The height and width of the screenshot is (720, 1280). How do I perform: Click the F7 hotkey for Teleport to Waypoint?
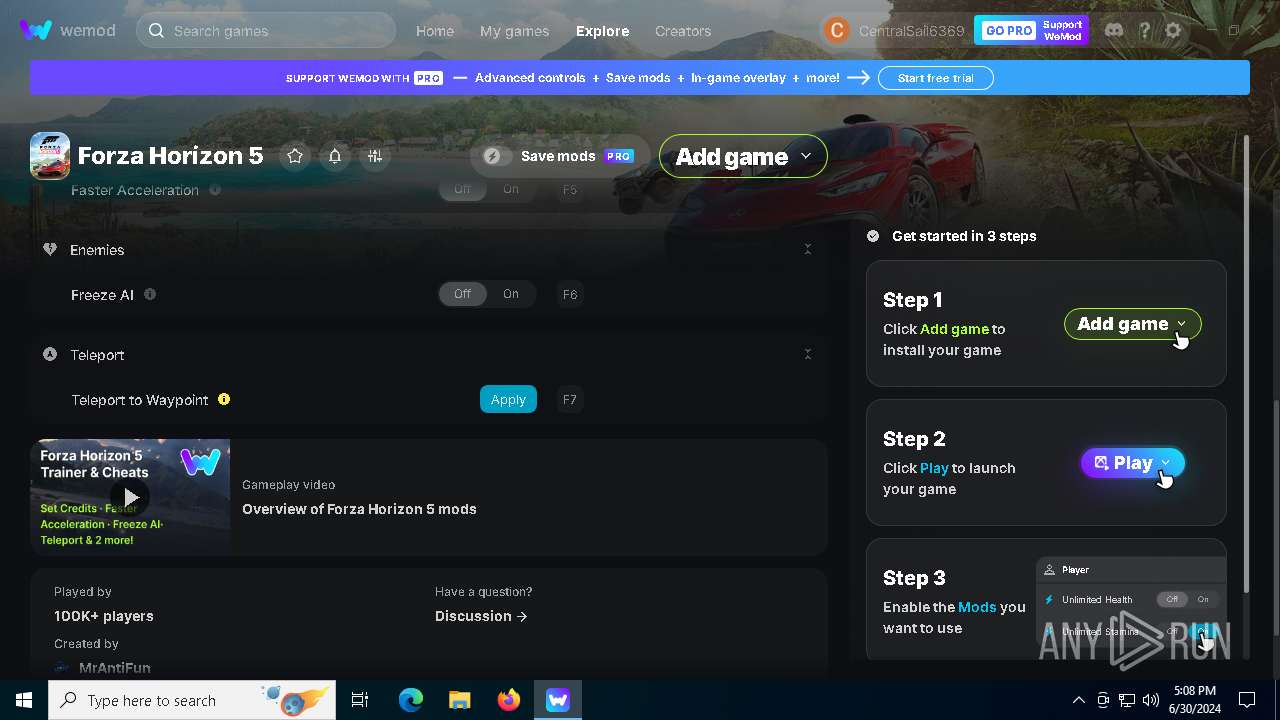(x=570, y=399)
